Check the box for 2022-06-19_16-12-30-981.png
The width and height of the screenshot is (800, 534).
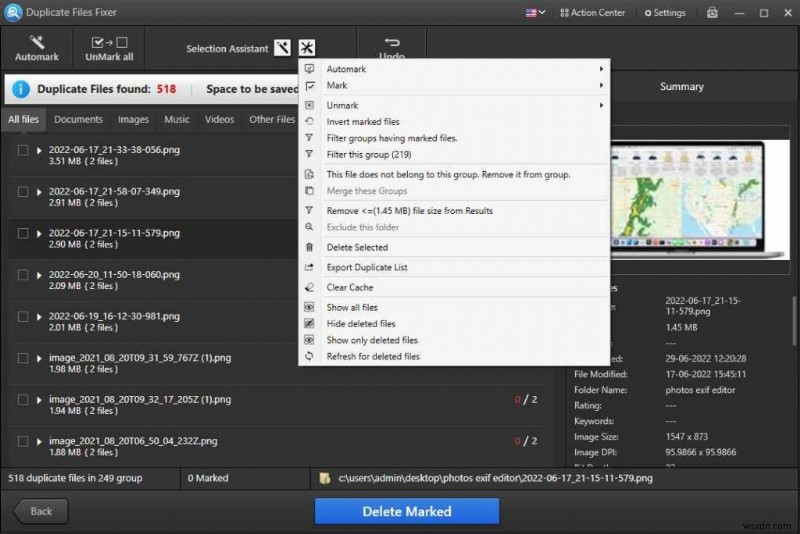point(23,317)
